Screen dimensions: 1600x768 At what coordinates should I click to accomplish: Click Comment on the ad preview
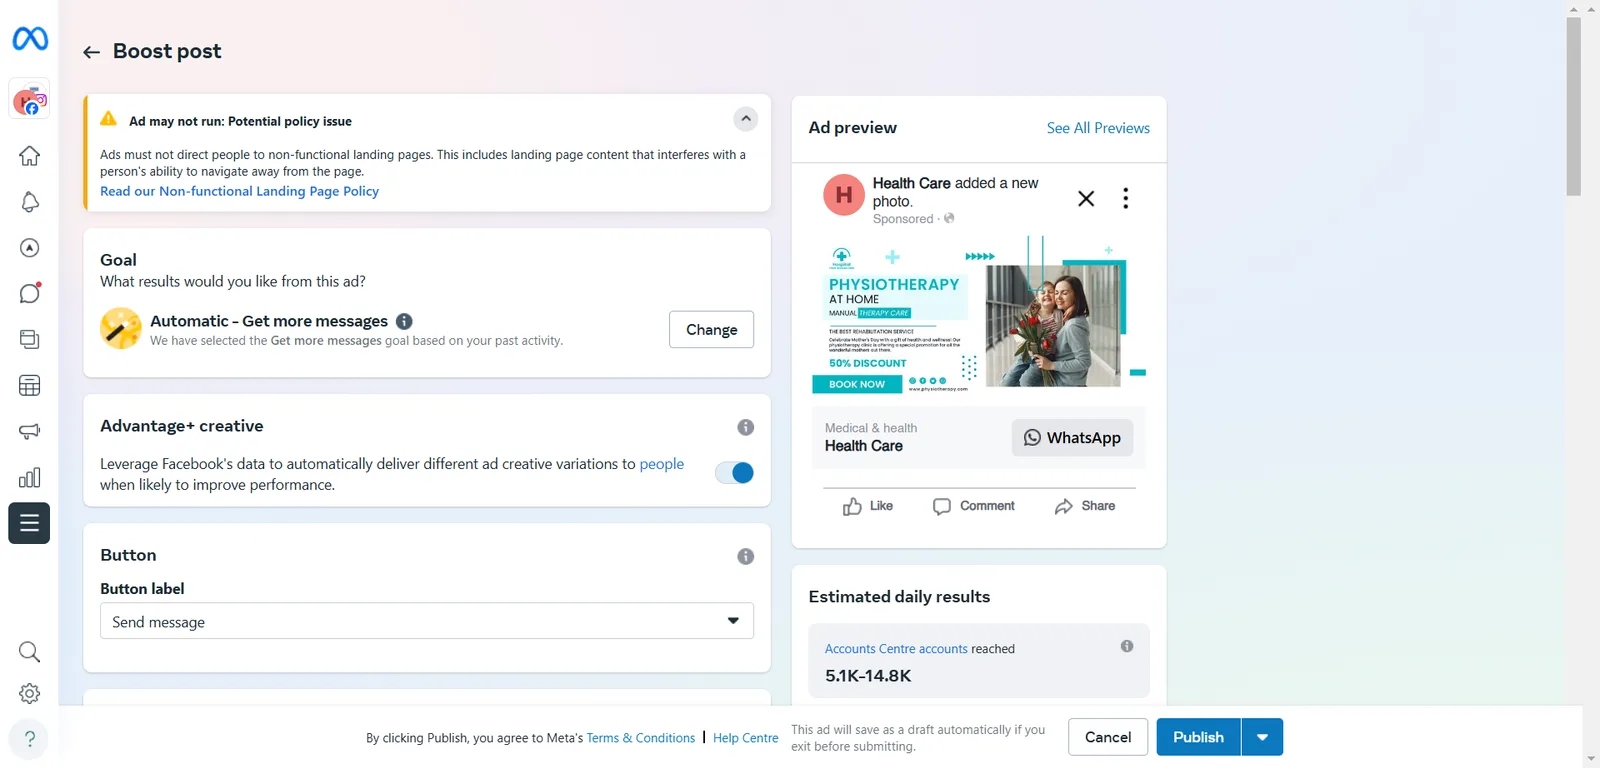[x=974, y=506]
